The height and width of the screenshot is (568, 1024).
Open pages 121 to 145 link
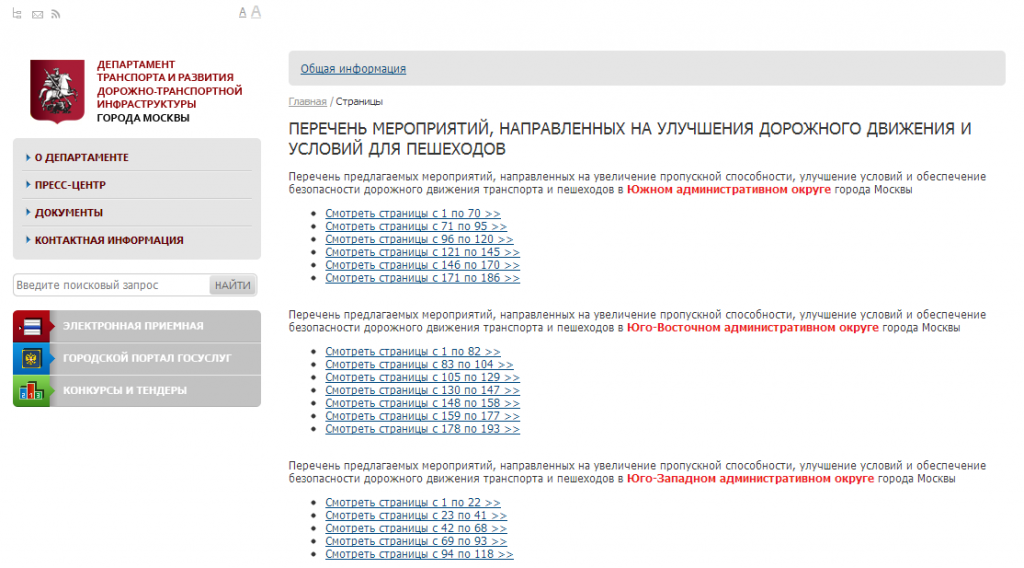(423, 252)
